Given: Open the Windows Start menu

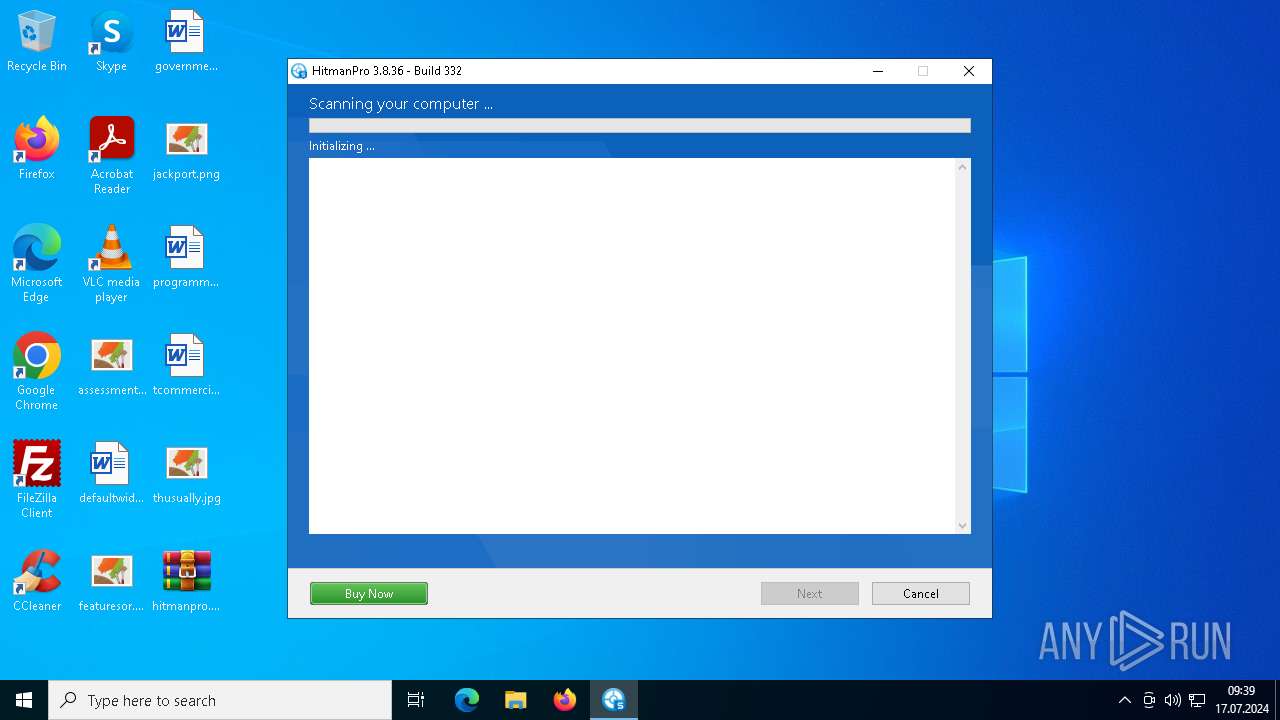Looking at the screenshot, I should [x=24, y=700].
